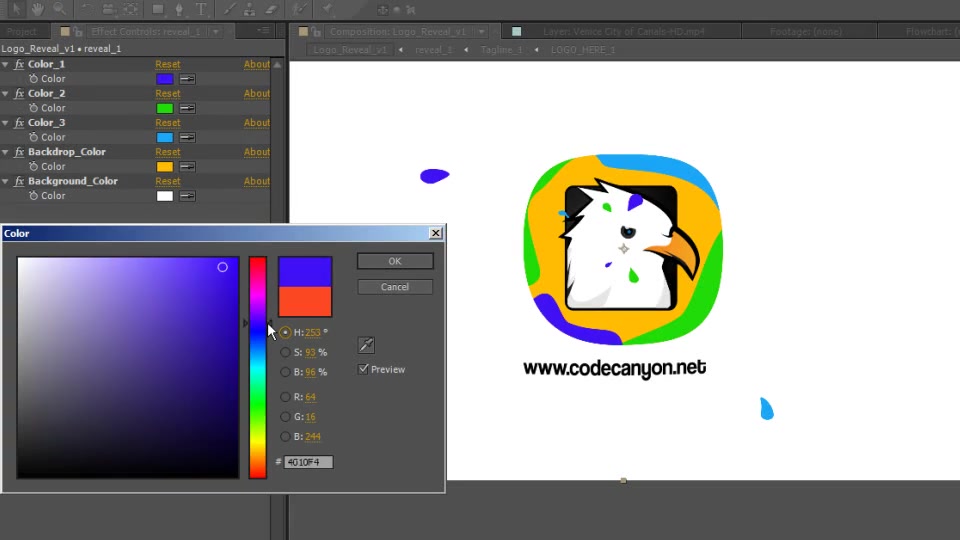Open About for Color_2

[257, 94]
